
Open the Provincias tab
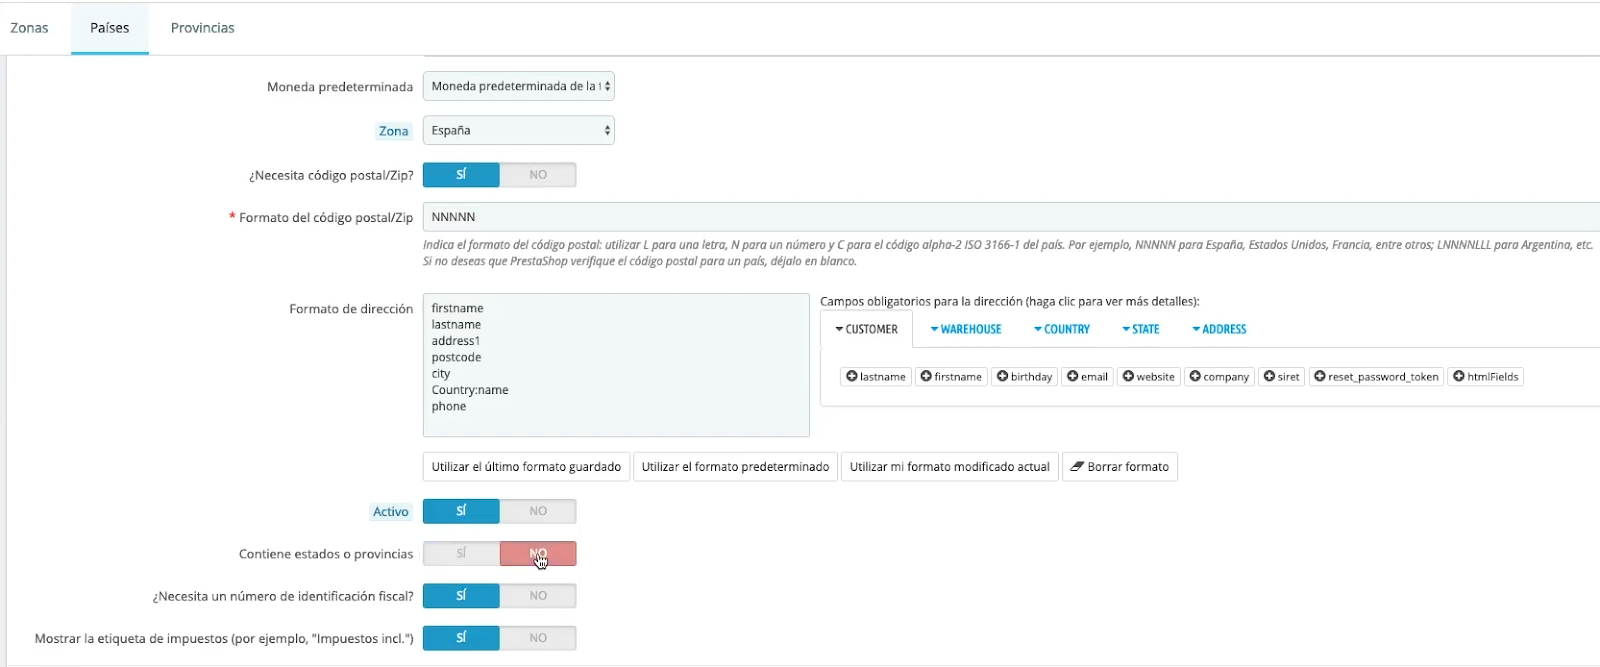coord(203,28)
